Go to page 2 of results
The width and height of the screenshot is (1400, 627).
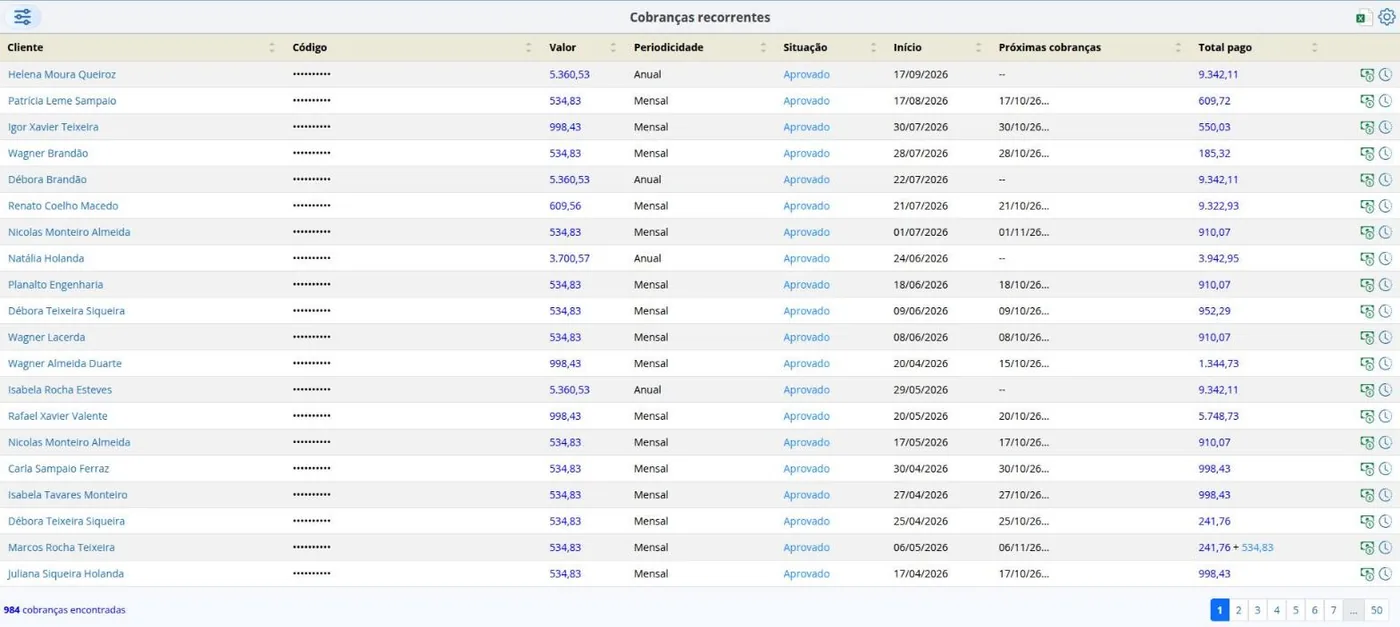pyautogui.click(x=1239, y=610)
